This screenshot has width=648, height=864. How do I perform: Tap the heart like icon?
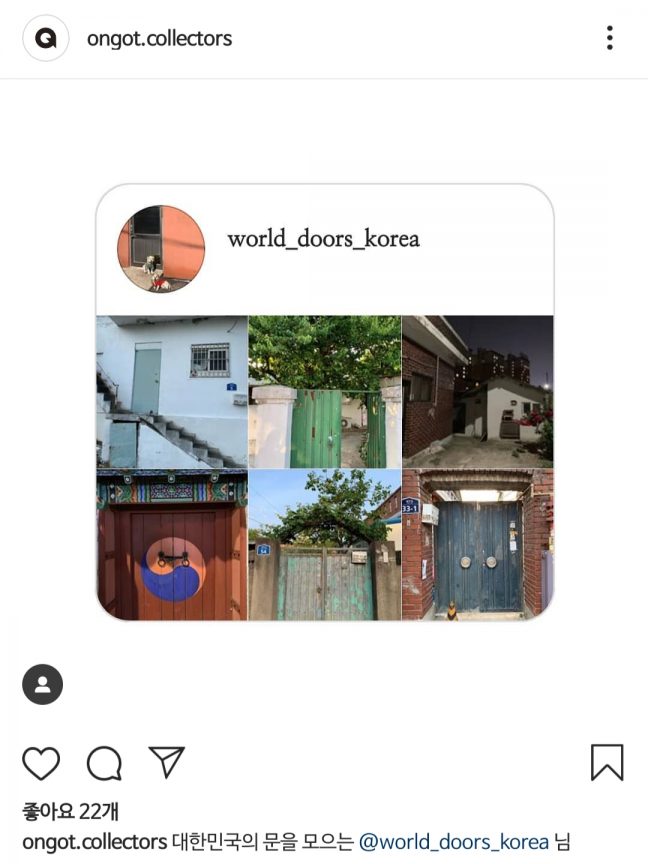pyautogui.click(x=41, y=763)
